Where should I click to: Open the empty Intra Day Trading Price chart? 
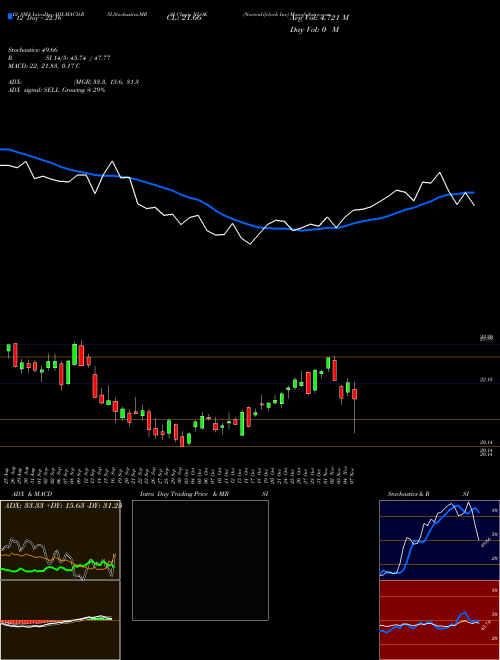click(200, 560)
